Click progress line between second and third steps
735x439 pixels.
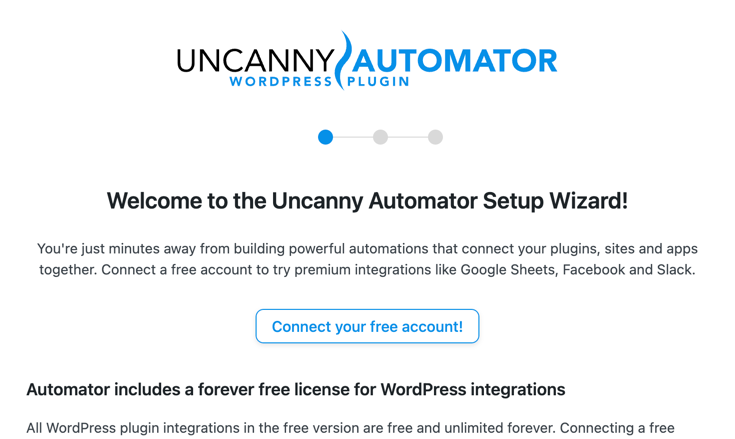408,137
